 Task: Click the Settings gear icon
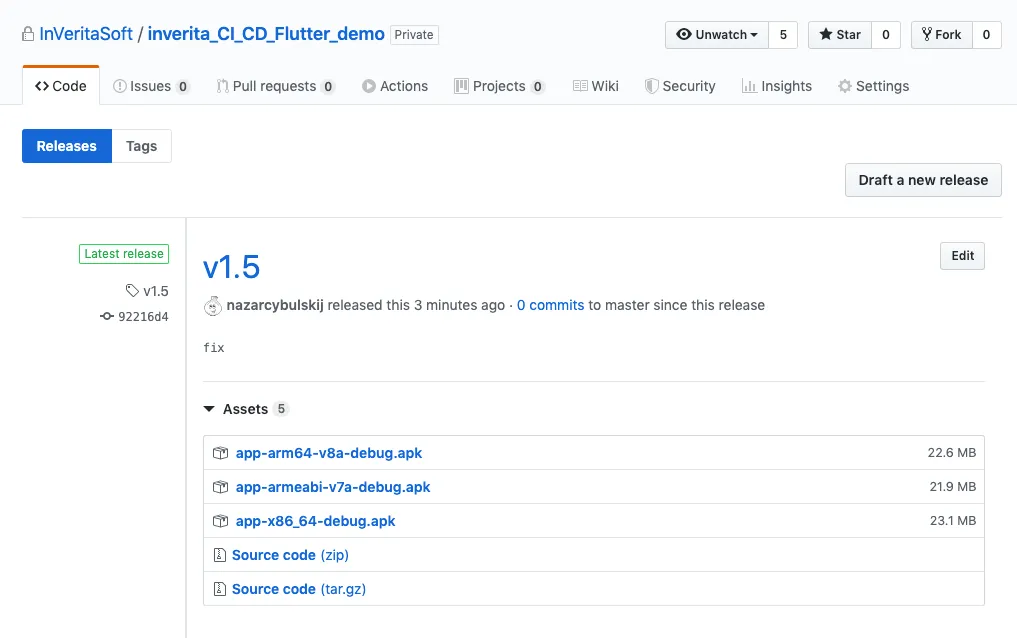click(x=844, y=86)
